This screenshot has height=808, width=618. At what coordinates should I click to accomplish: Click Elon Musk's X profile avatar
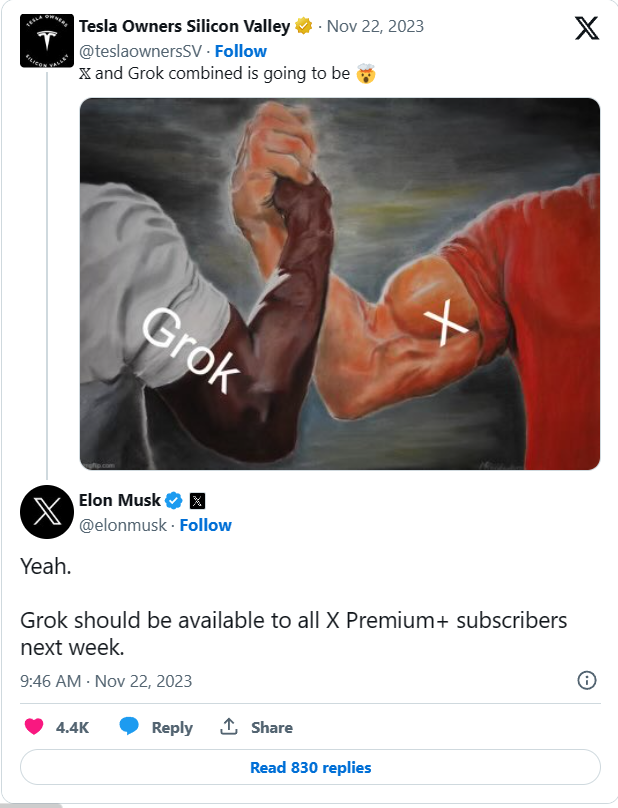[x=47, y=512]
